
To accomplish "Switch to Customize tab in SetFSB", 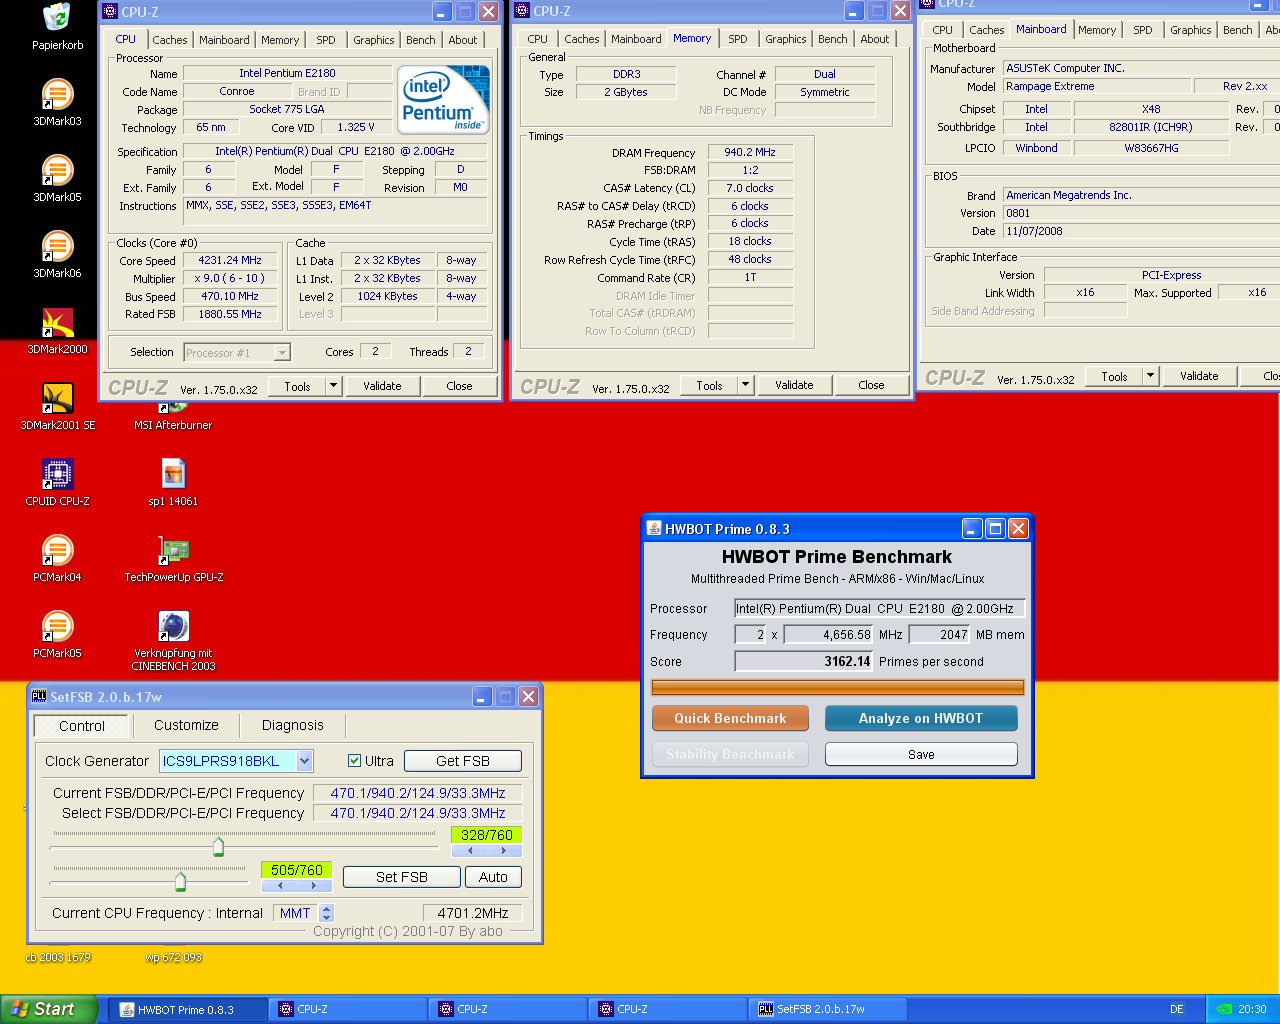I will 186,725.
